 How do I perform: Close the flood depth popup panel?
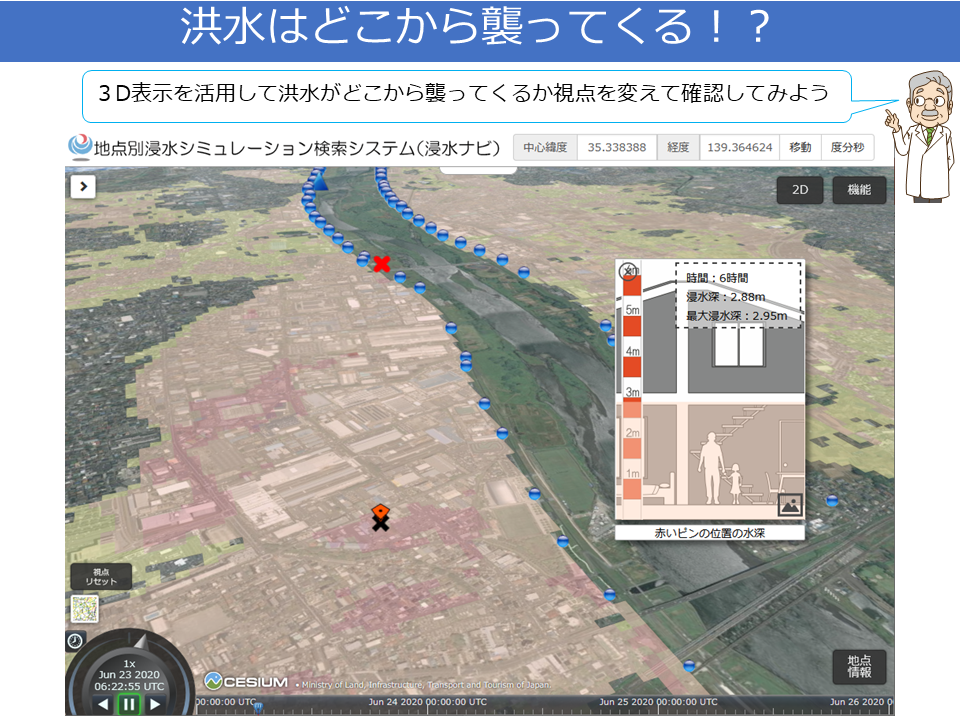click(x=628, y=271)
